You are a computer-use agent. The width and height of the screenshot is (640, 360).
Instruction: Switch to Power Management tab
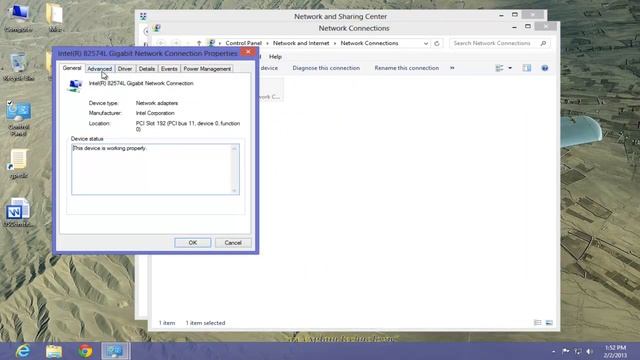pyautogui.click(x=207, y=69)
